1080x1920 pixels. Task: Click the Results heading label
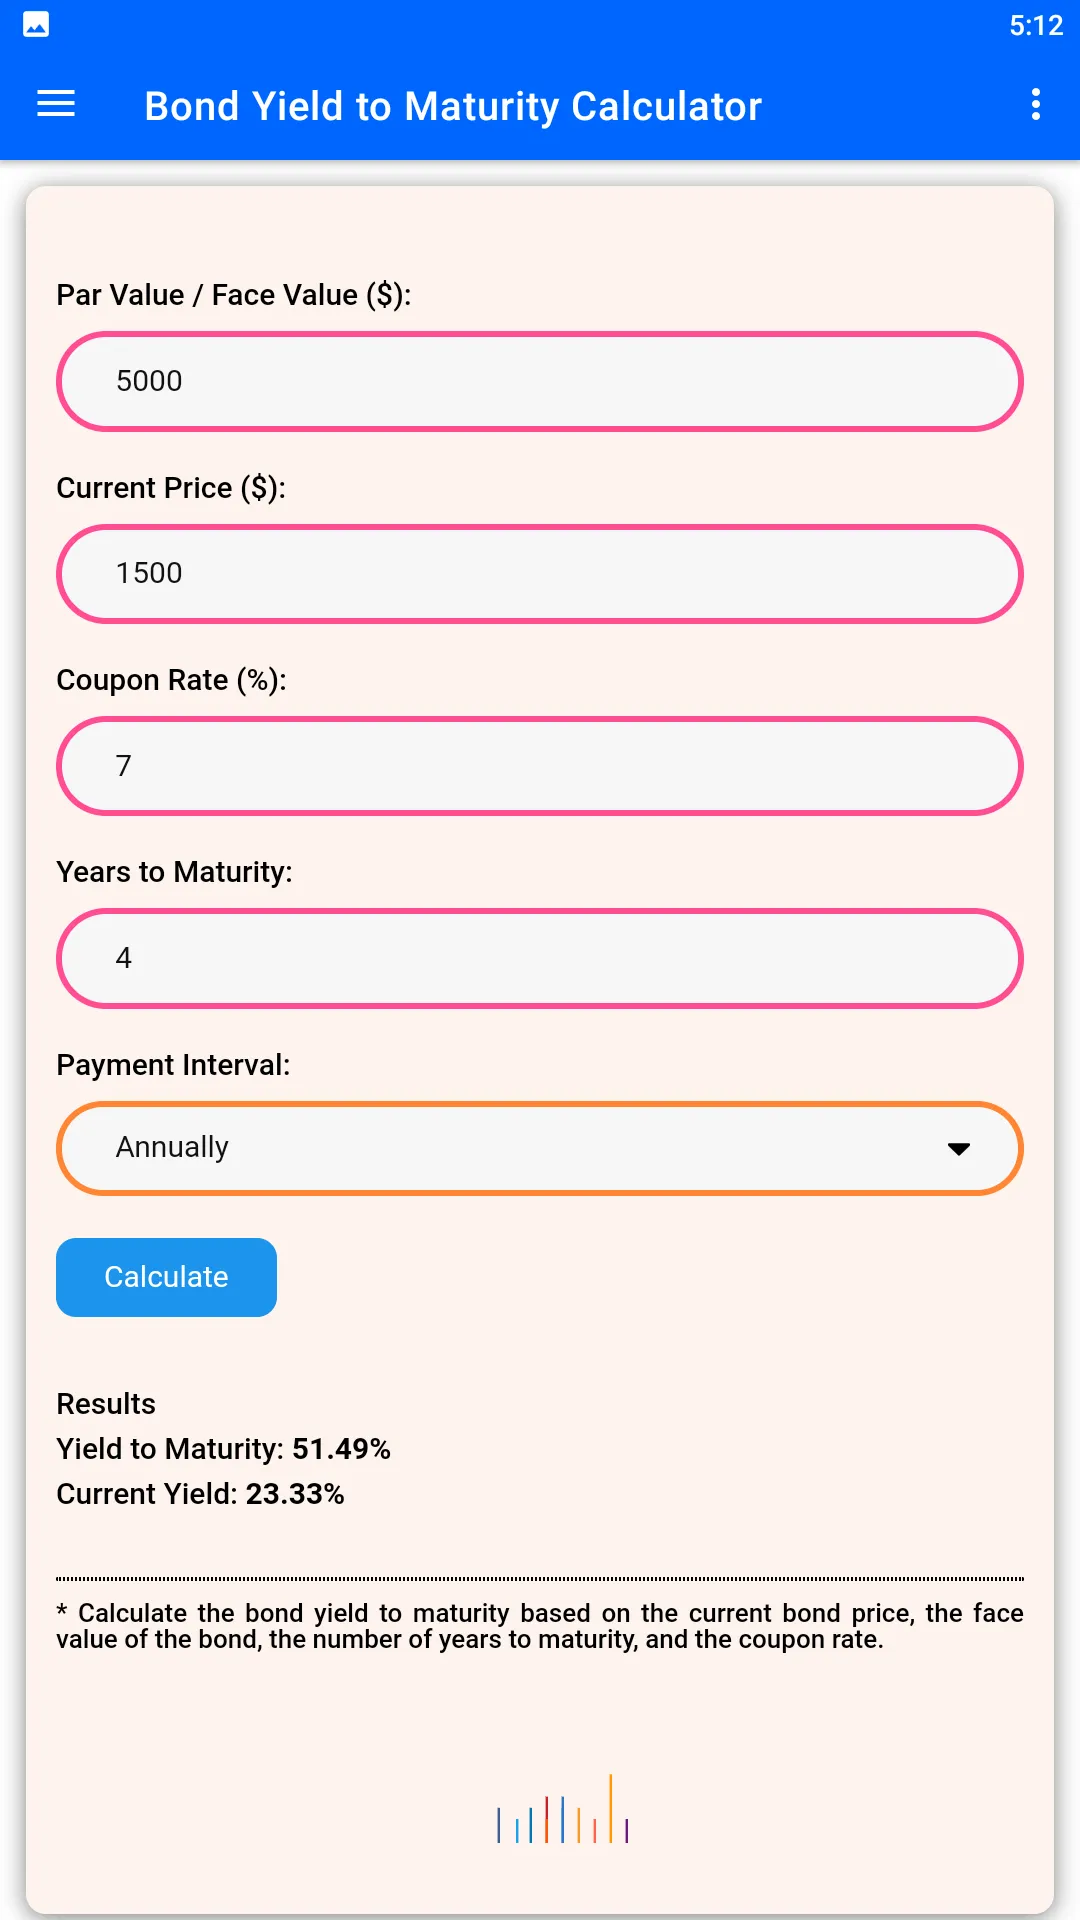105,1404
